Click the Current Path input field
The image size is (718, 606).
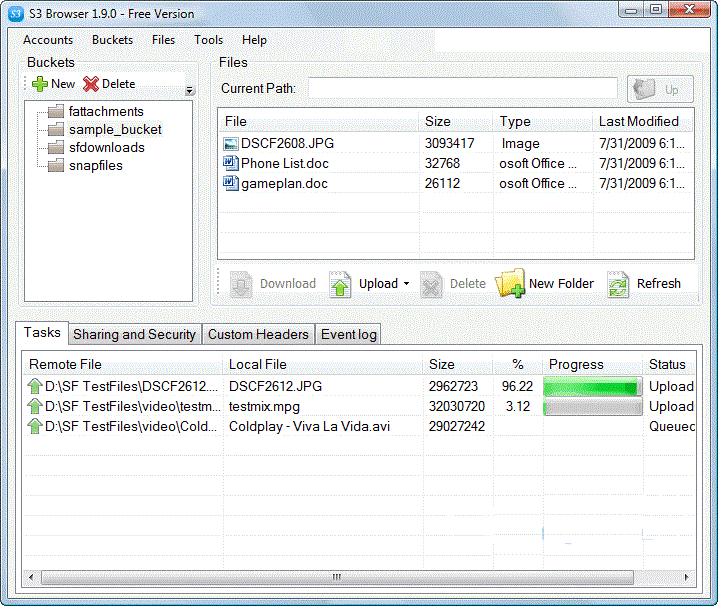click(x=462, y=89)
